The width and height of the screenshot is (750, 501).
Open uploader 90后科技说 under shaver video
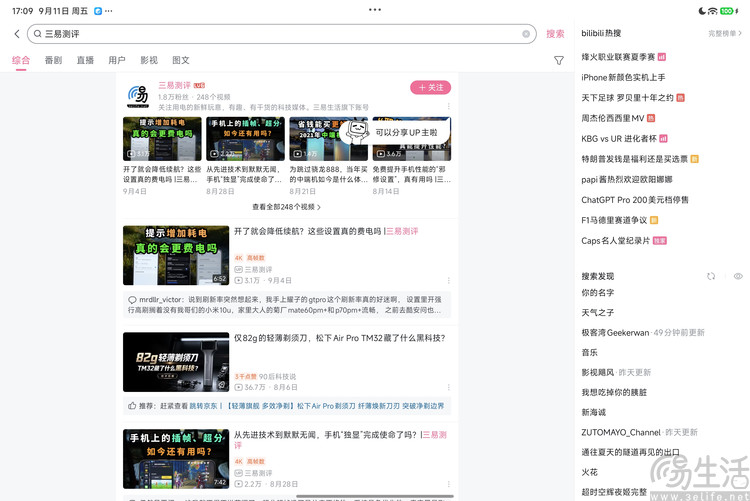[x=277, y=377]
